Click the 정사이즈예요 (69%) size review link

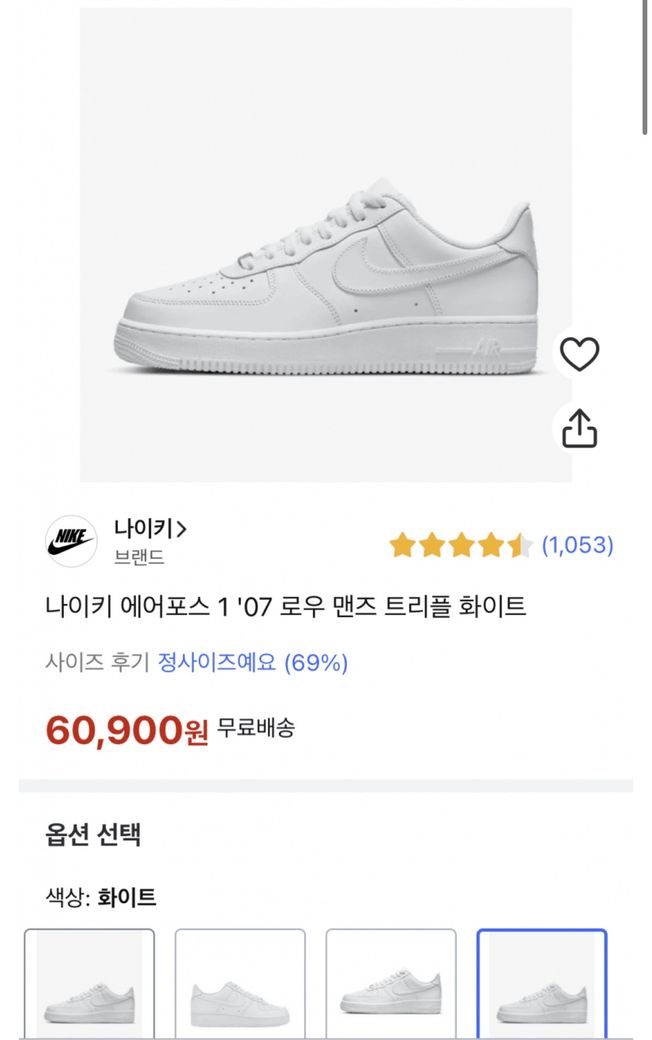pos(253,662)
